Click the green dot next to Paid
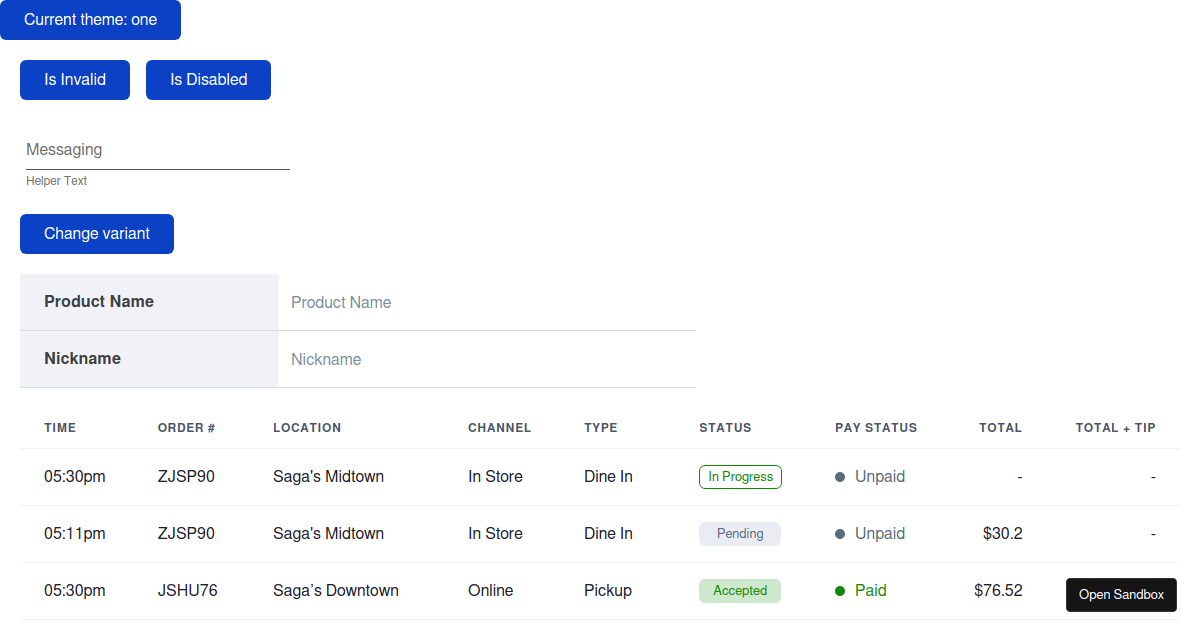 tap(840, 591)
